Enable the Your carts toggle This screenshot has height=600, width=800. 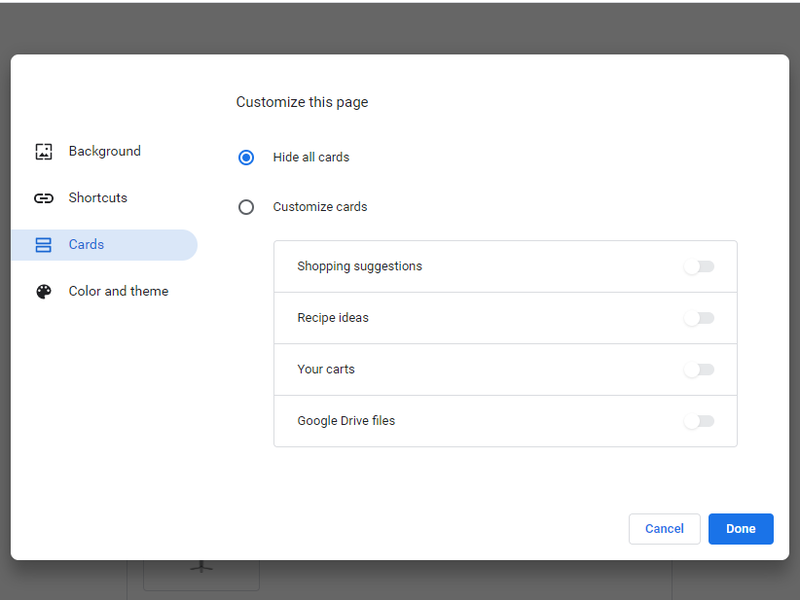[x=701, y=369]
